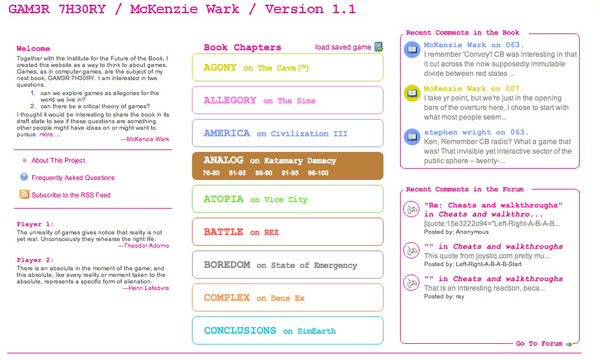Expand the AGONY on The Cave chapter
The width and height of the screenshot is (600, 360).
click(x=288, y=68)
